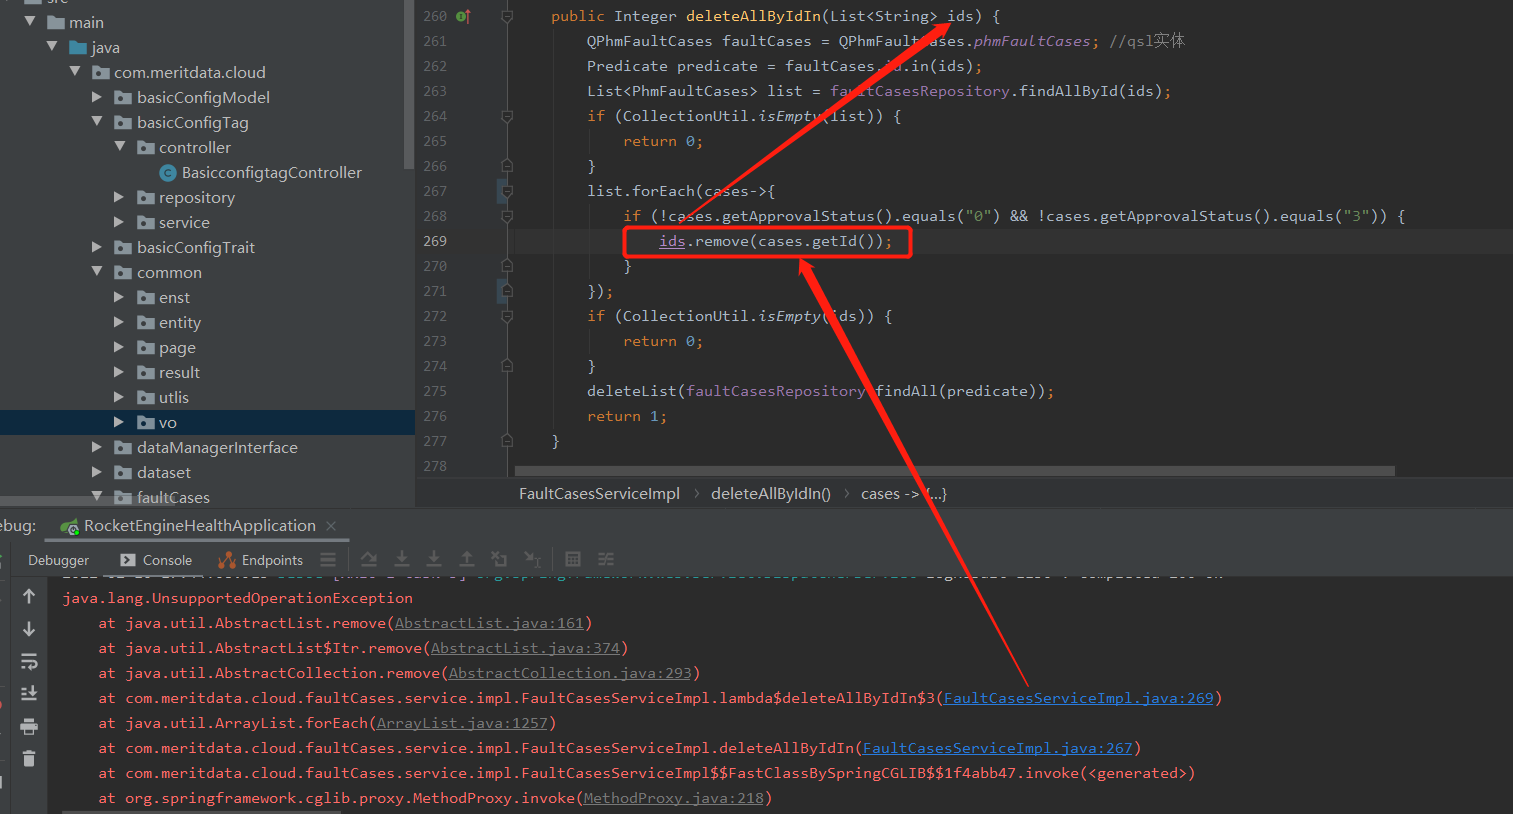Click the Step Over debugger icon
Screen dimensions: 1513x814
tap(369, 559)
